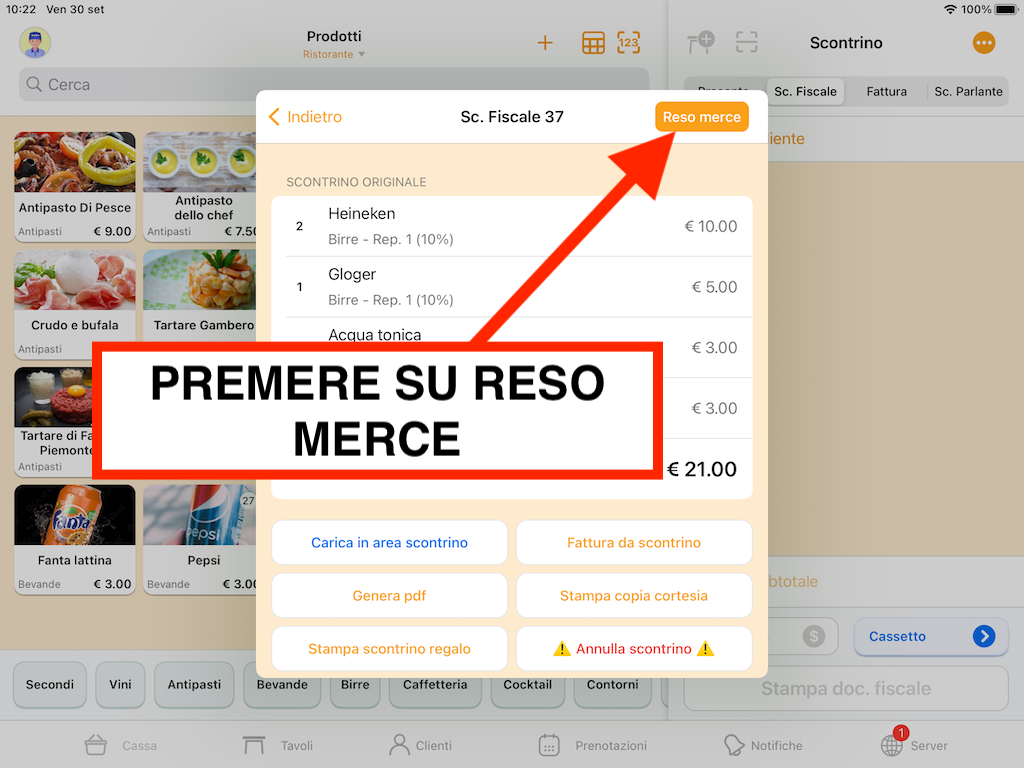Viewport: 1024px width, 768px height.
Task: Add a new product with plus icon
Action: click(x=545, y=43)
